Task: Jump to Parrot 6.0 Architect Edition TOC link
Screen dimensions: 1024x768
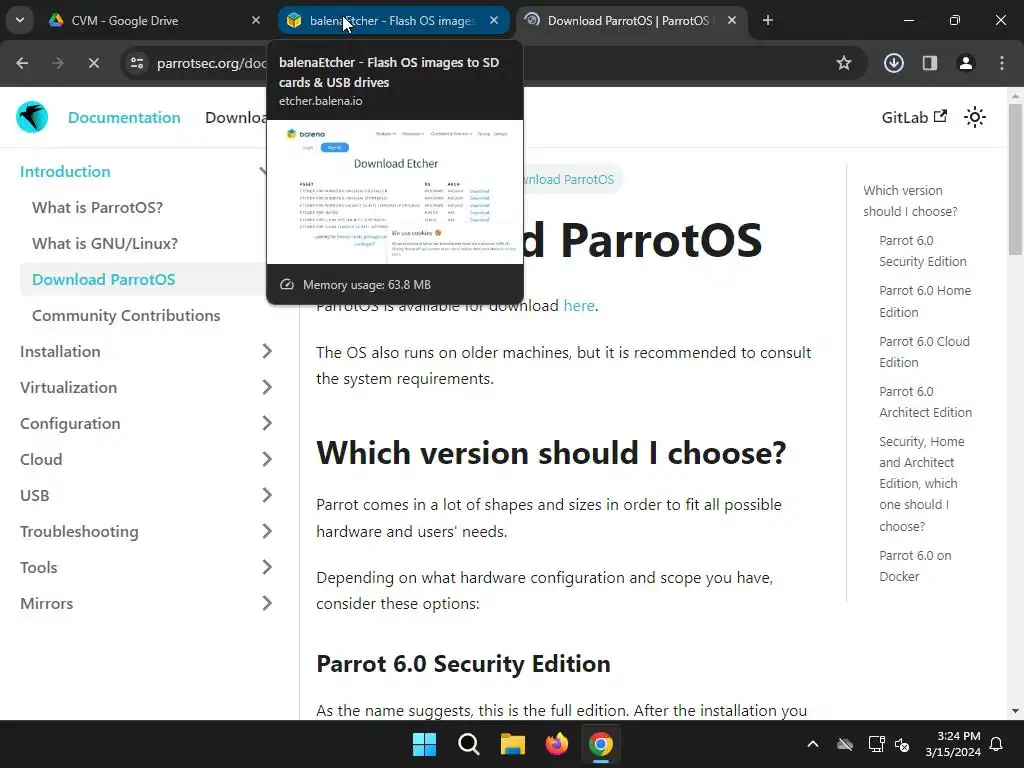Action: pos(925,402)
